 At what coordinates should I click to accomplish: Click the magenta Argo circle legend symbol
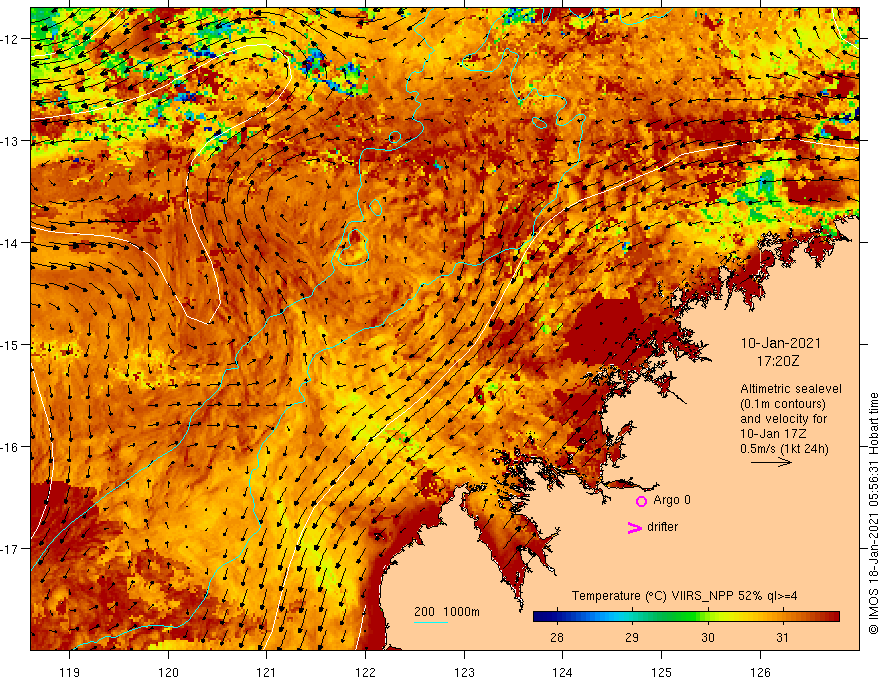tap(641, 501)
